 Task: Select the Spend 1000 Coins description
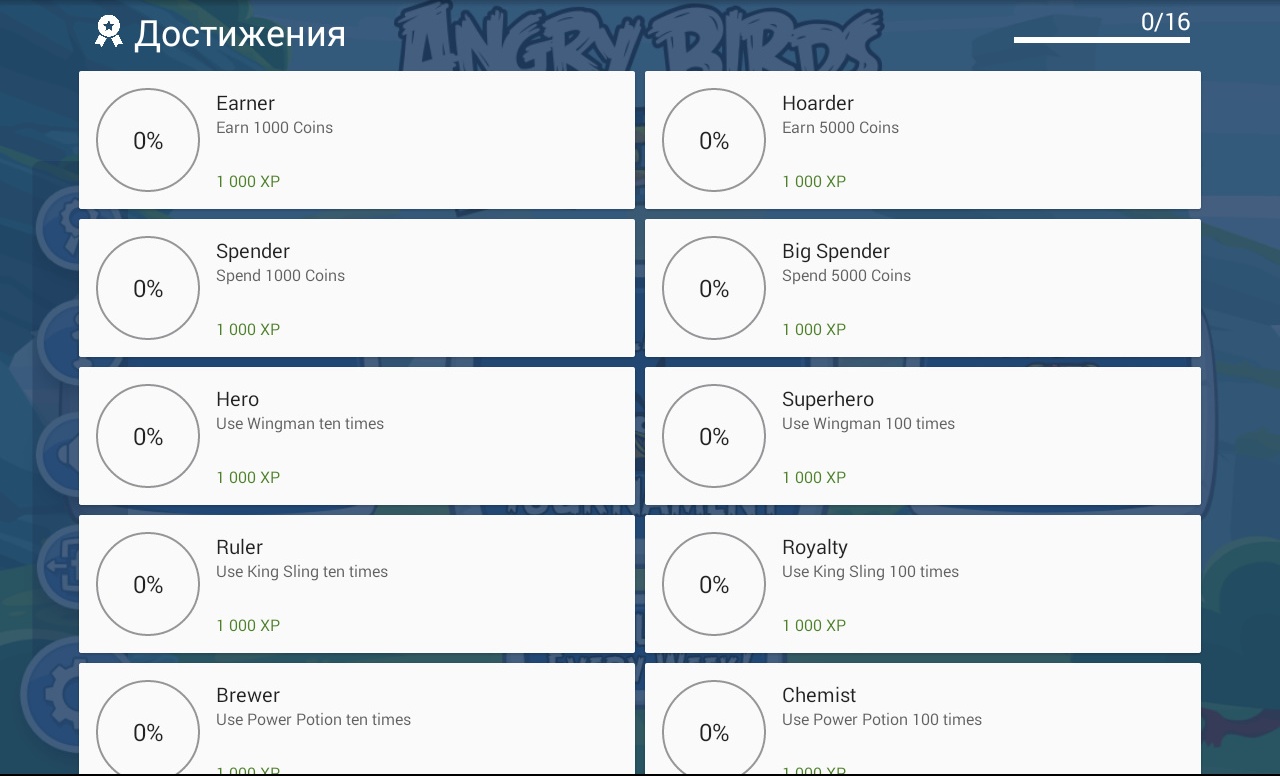click(x=280, y=276)
